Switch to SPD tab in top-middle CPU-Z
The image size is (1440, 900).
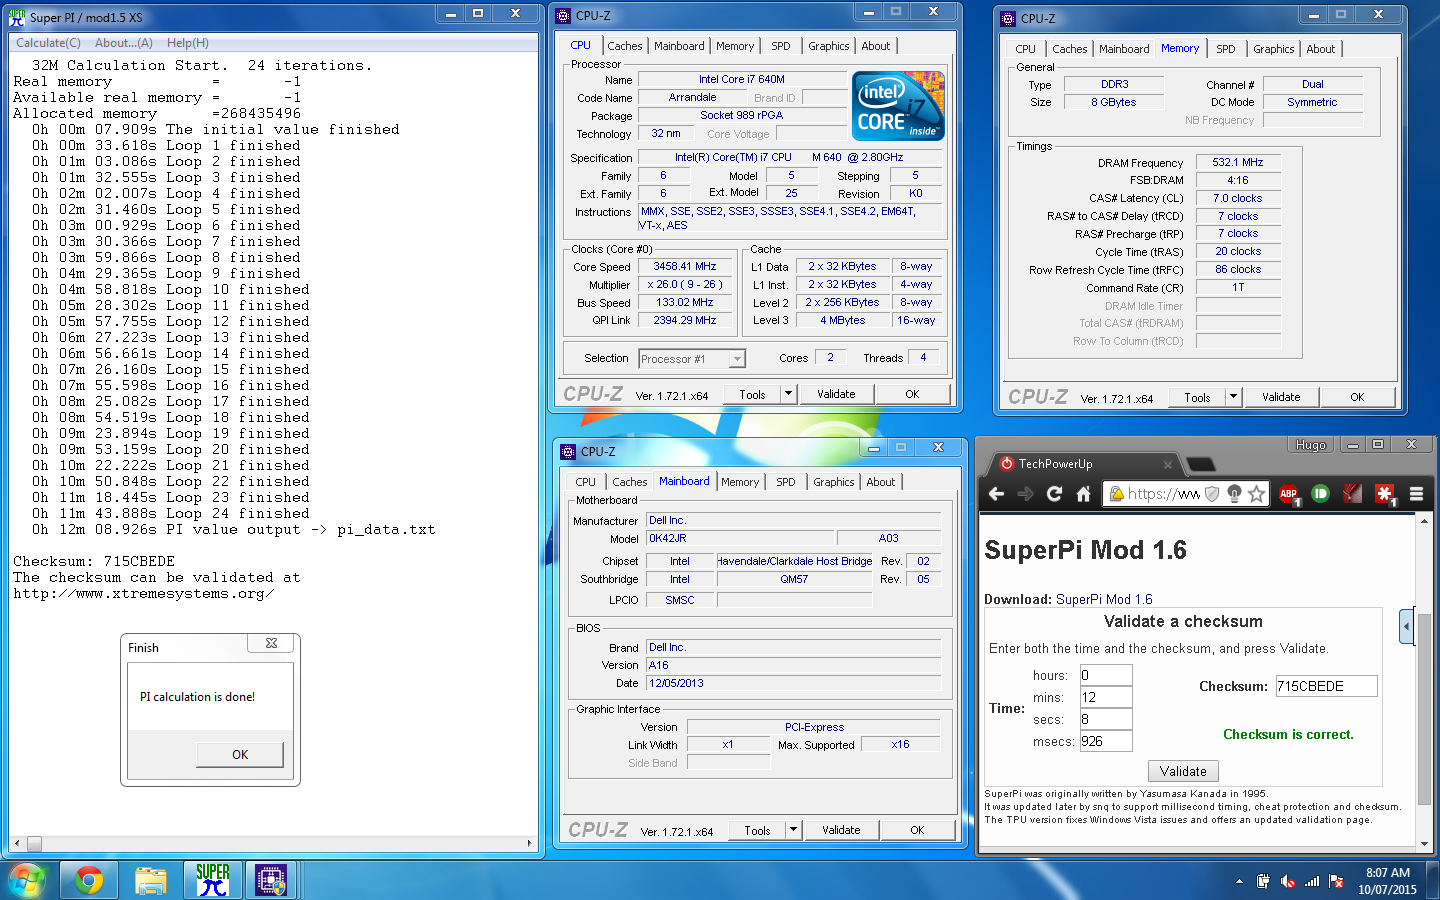(781, 46)
